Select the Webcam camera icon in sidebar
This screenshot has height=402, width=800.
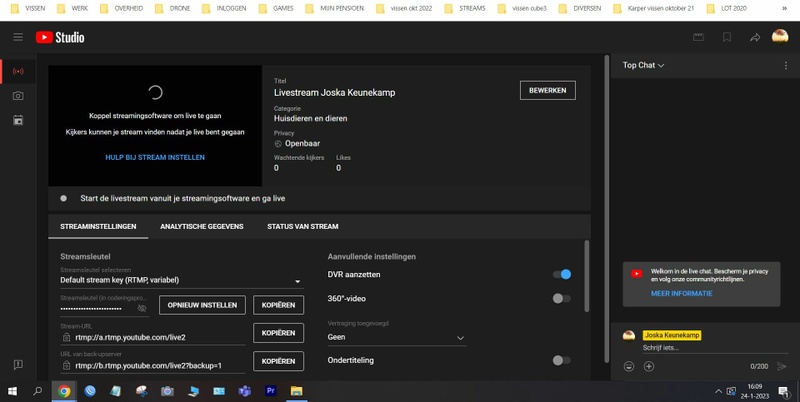18,96
